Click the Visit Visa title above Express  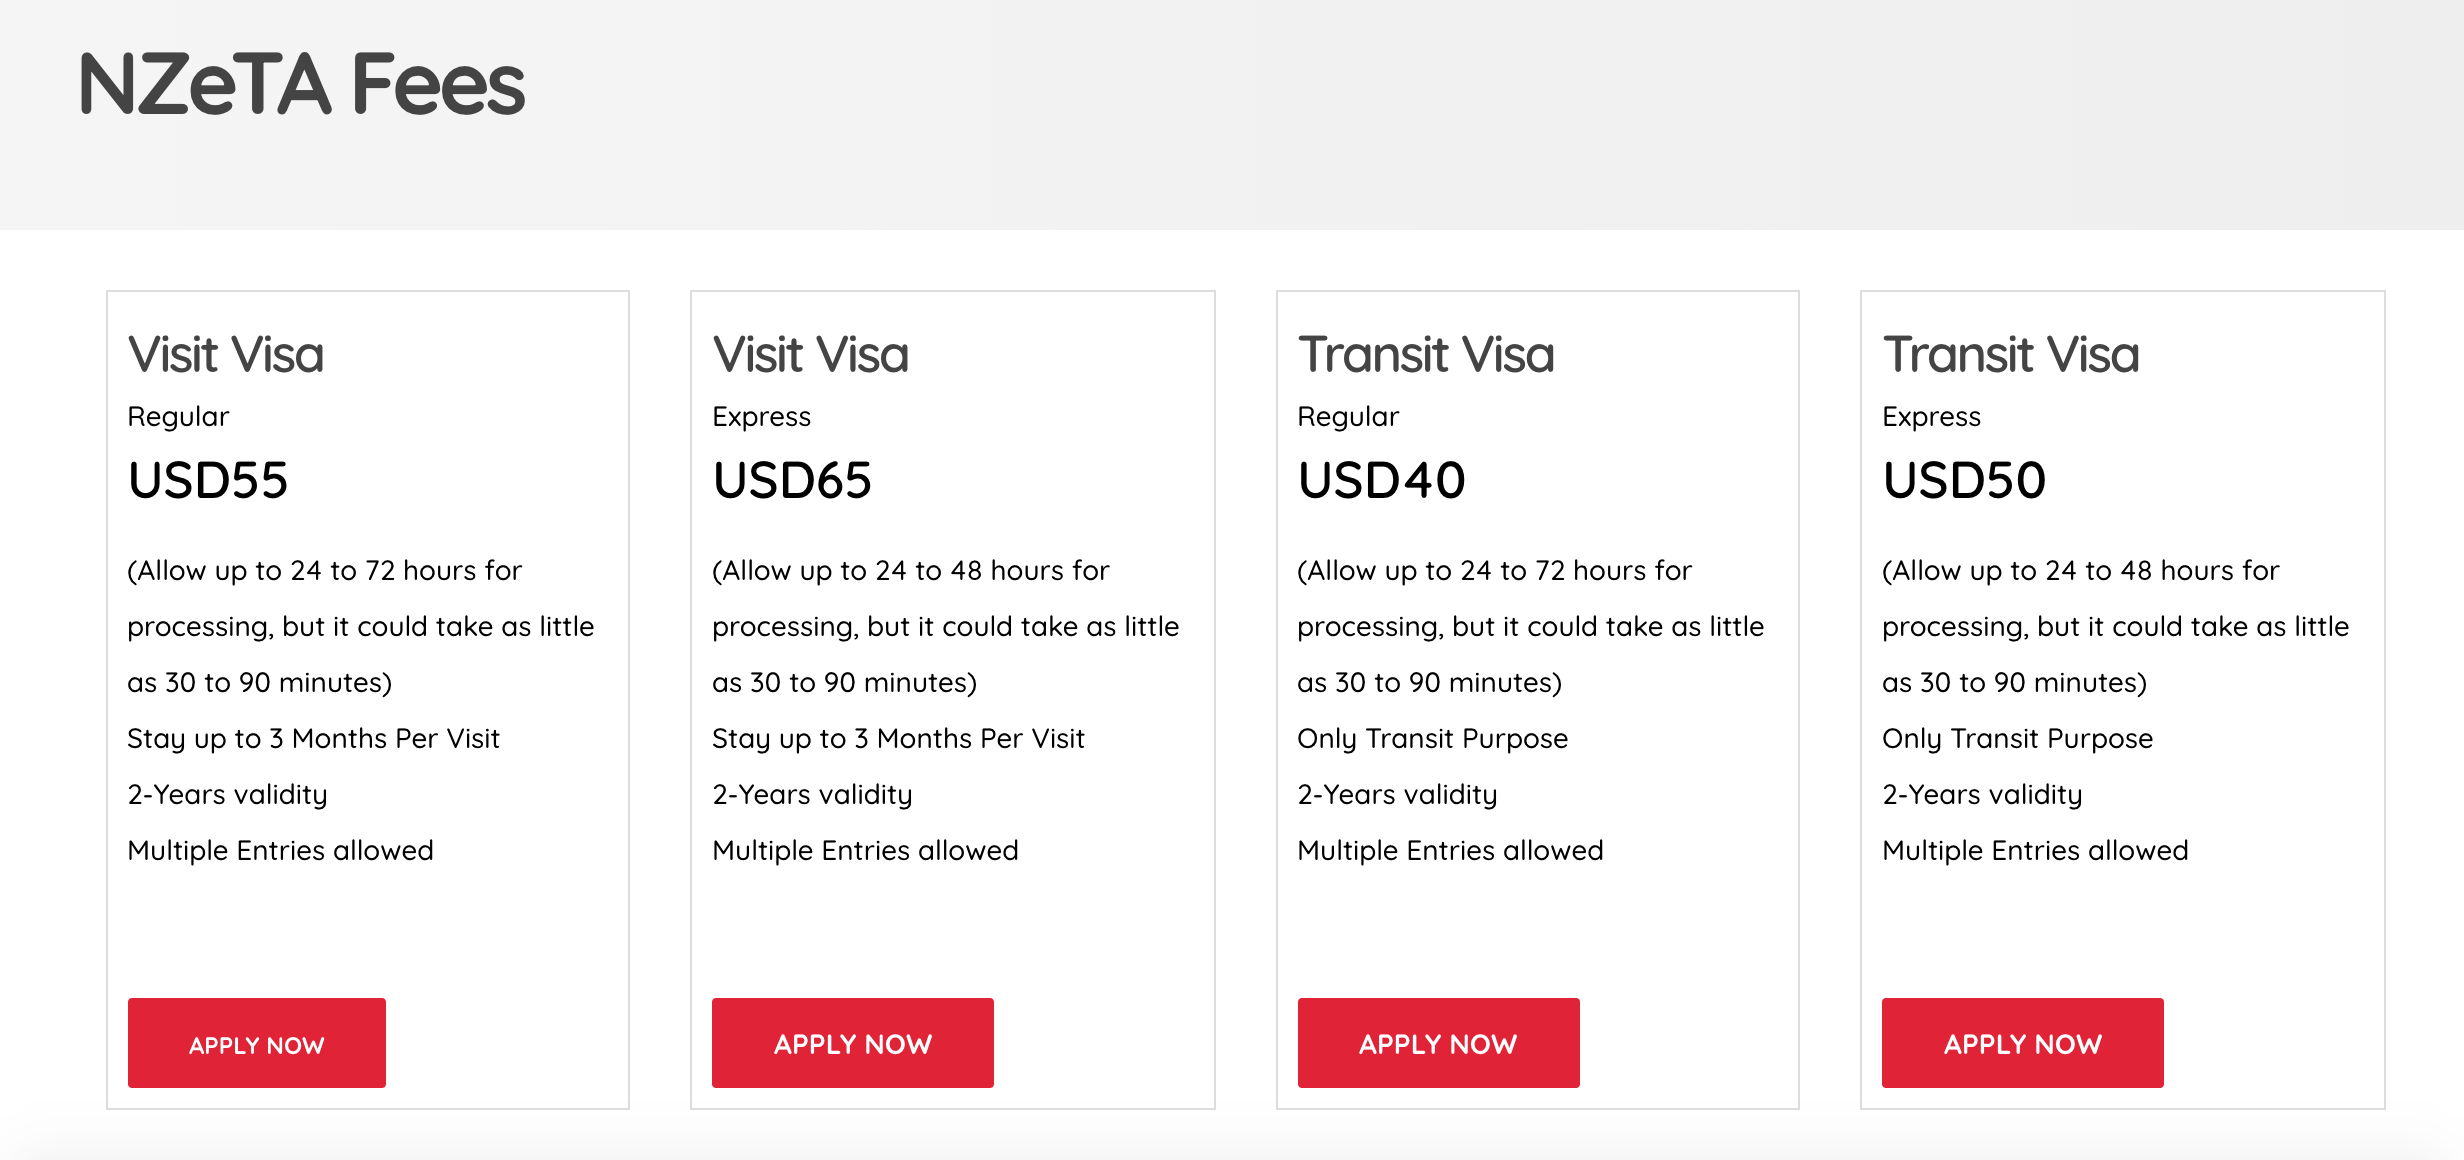tap(811, 355)
